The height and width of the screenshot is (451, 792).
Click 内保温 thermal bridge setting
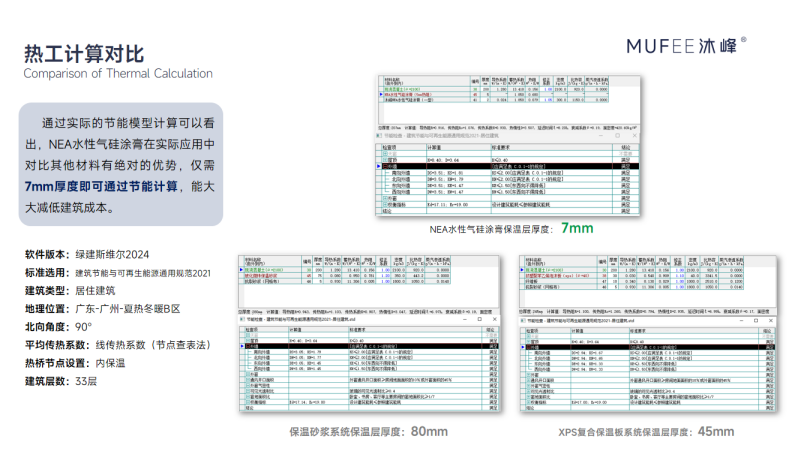click(x=110, y=364)
